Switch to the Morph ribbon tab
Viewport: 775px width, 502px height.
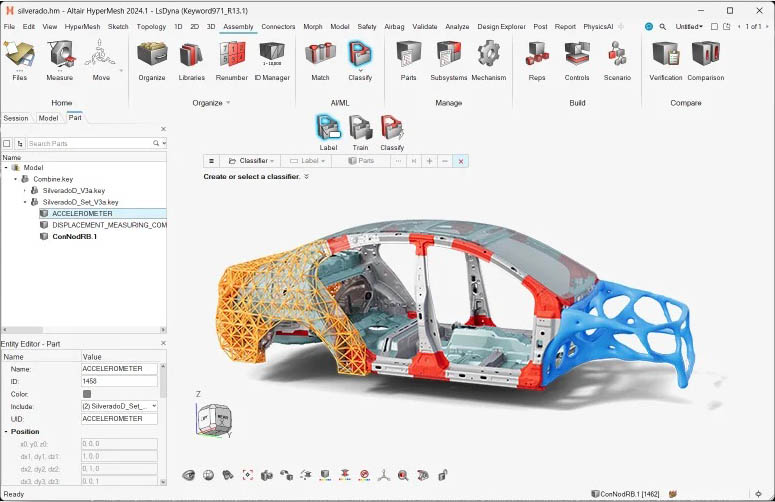click(x=312, y=27)
